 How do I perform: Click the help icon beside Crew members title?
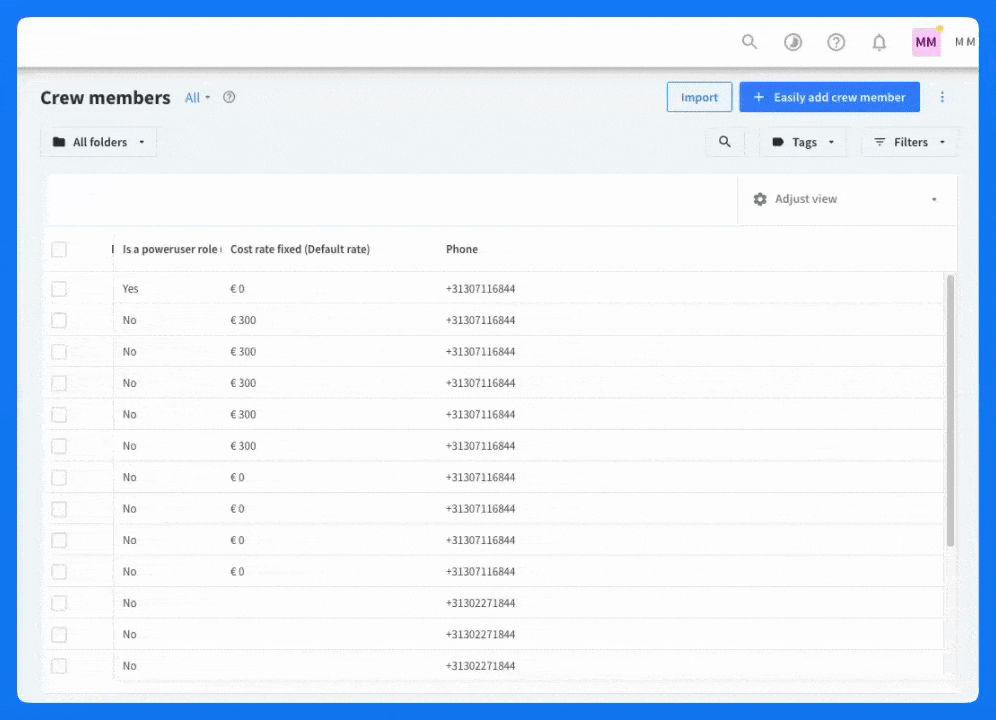tap(229, 97)
